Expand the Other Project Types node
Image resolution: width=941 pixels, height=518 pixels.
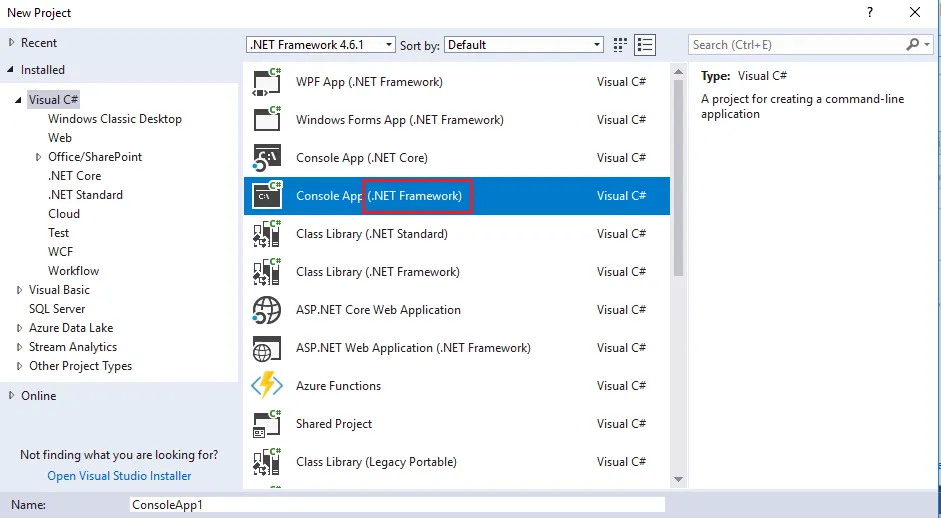(19, 366)
